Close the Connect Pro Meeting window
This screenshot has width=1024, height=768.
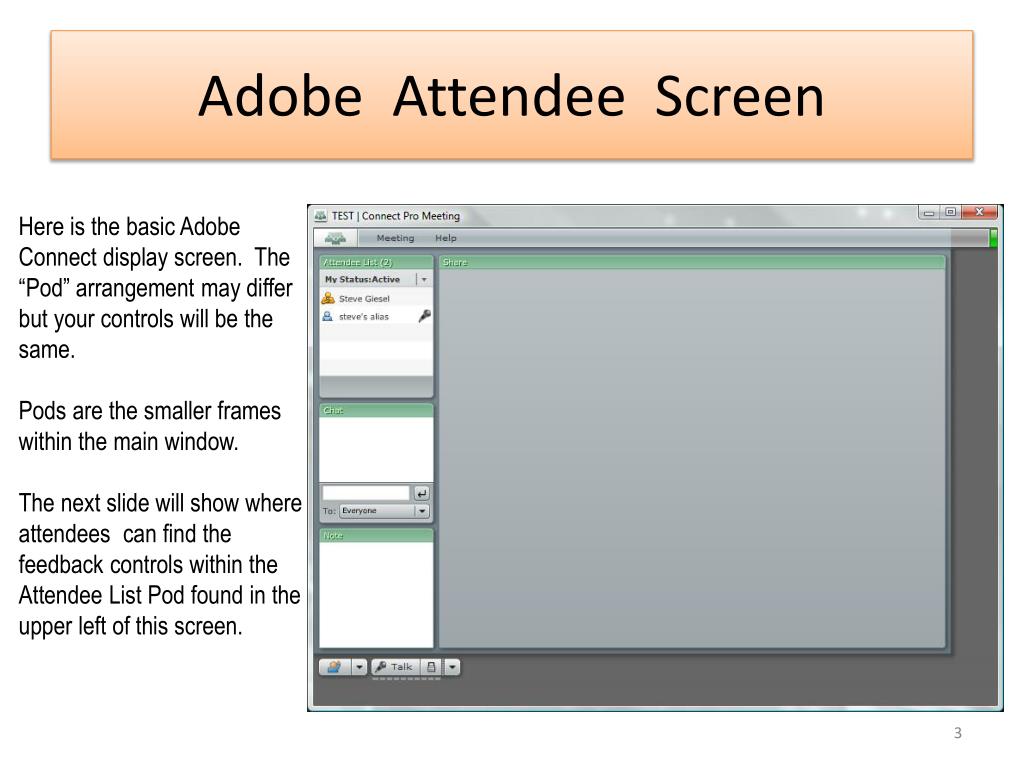(979, 212)
